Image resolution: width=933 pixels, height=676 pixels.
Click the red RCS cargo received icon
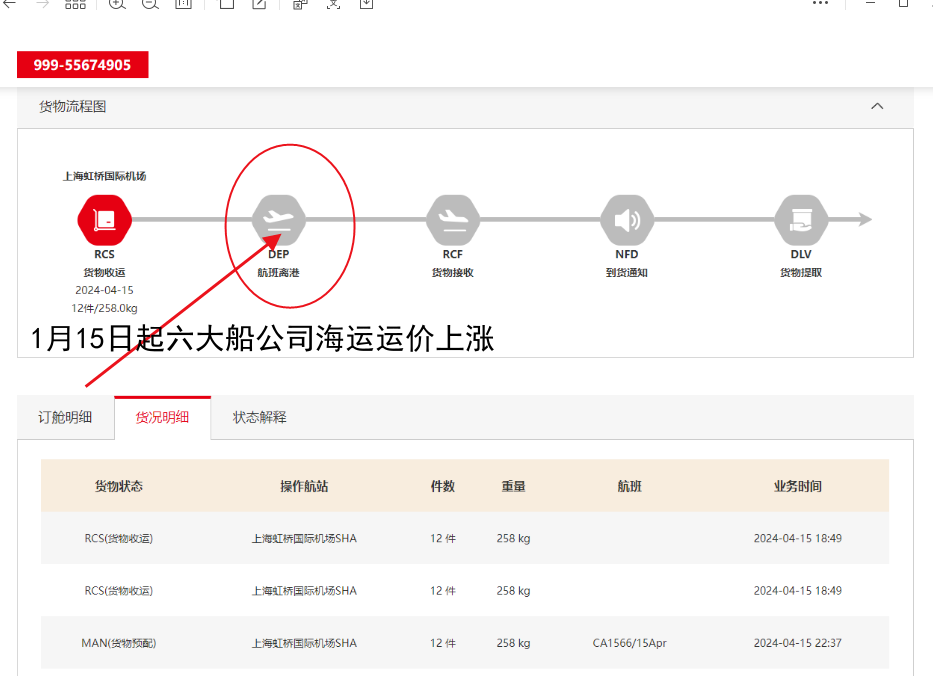click(x=104, y=220)
